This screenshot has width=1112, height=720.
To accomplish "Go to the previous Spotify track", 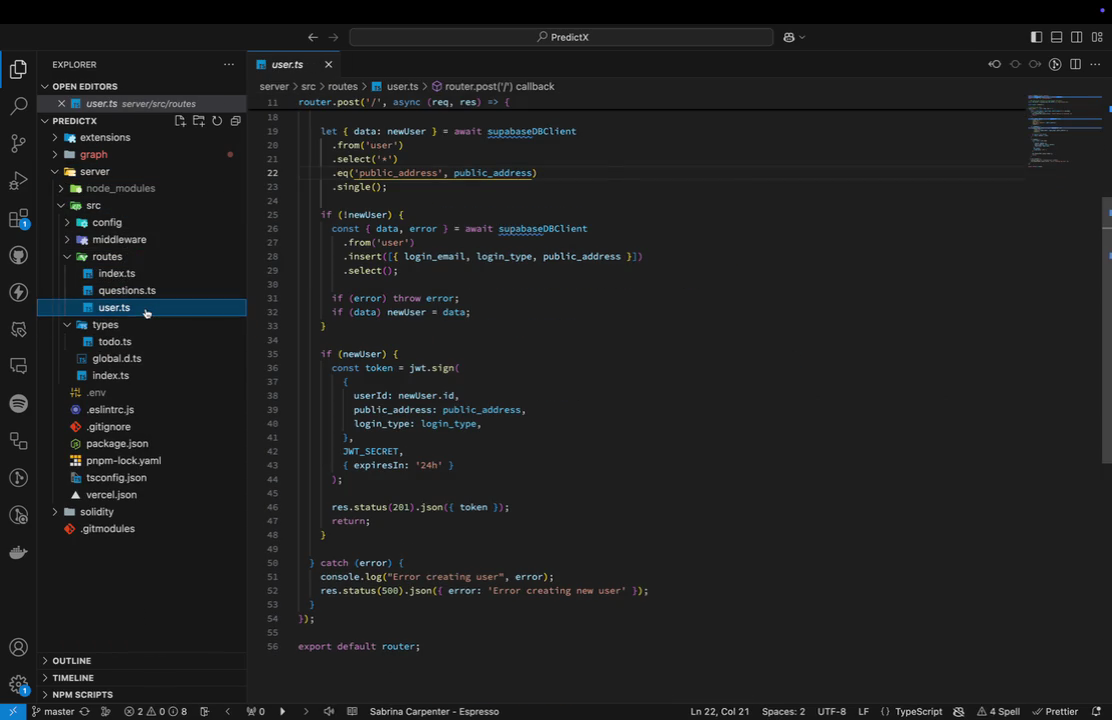I will [228, 711].
